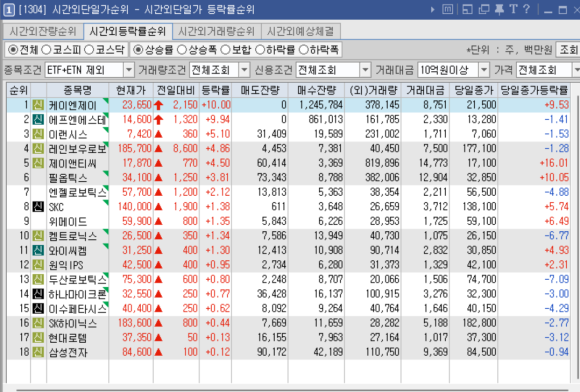Sort by the (외)거래량 column header
The height and width of the screenshot is (392, 580).
click(x=373, y=90)
